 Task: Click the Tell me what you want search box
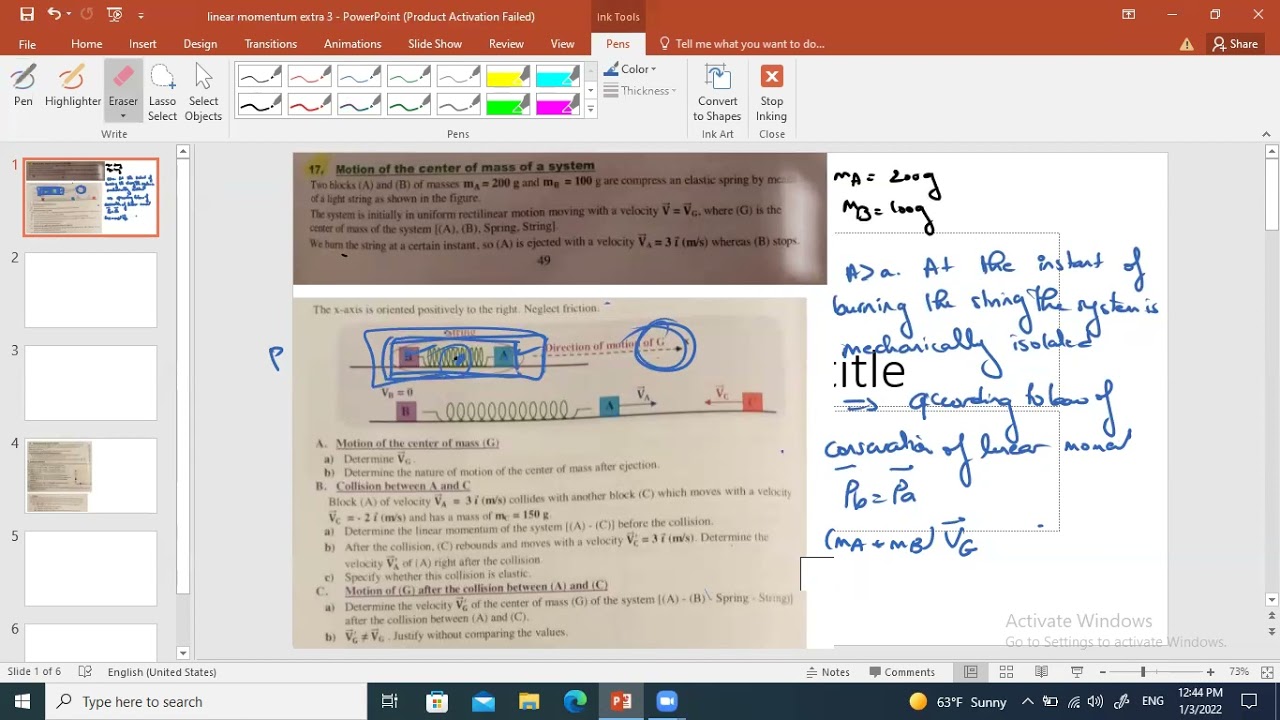click(x=742, y=44)
